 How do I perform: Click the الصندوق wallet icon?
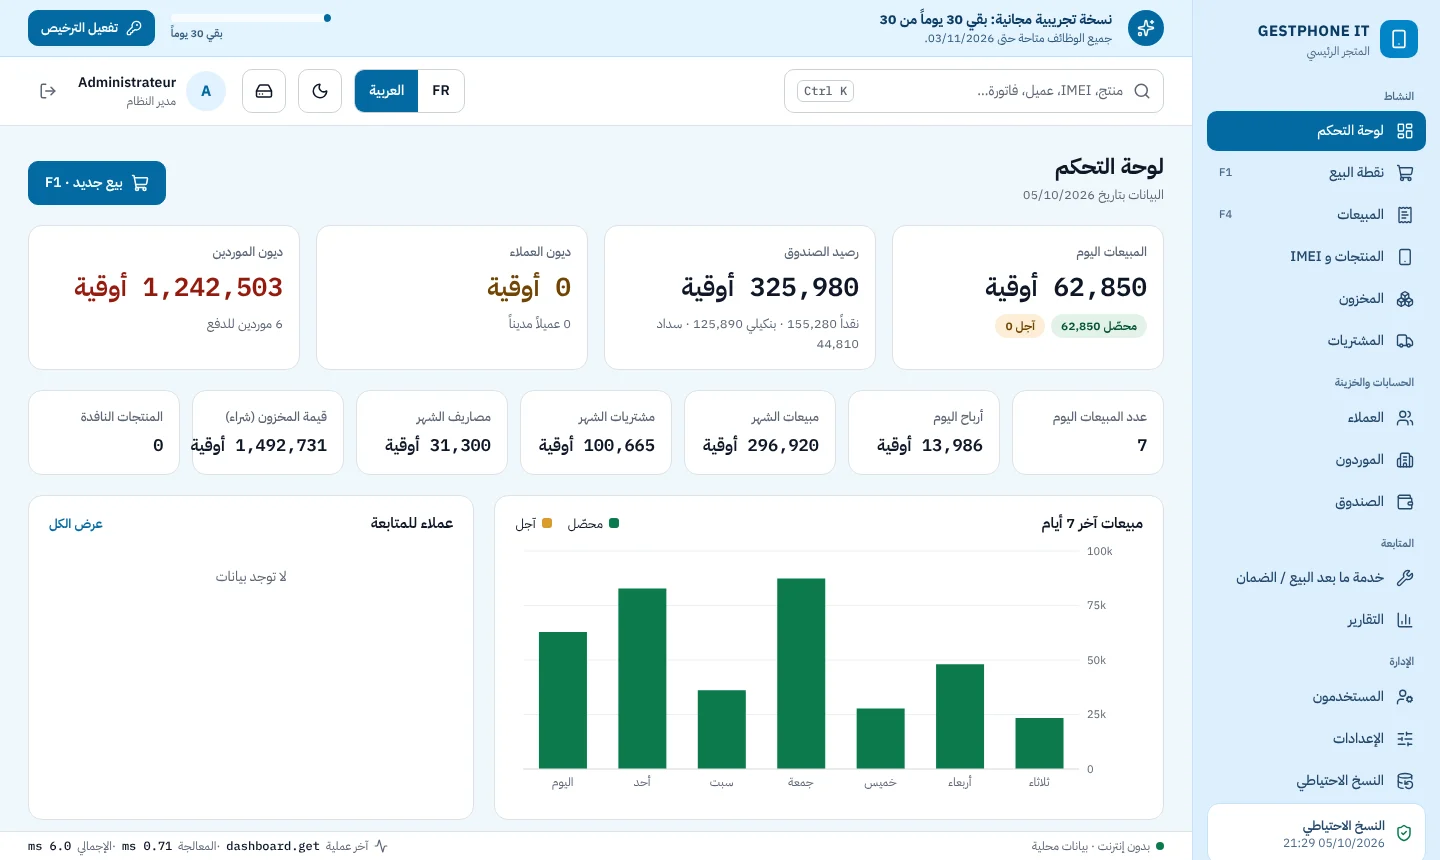1405,502
